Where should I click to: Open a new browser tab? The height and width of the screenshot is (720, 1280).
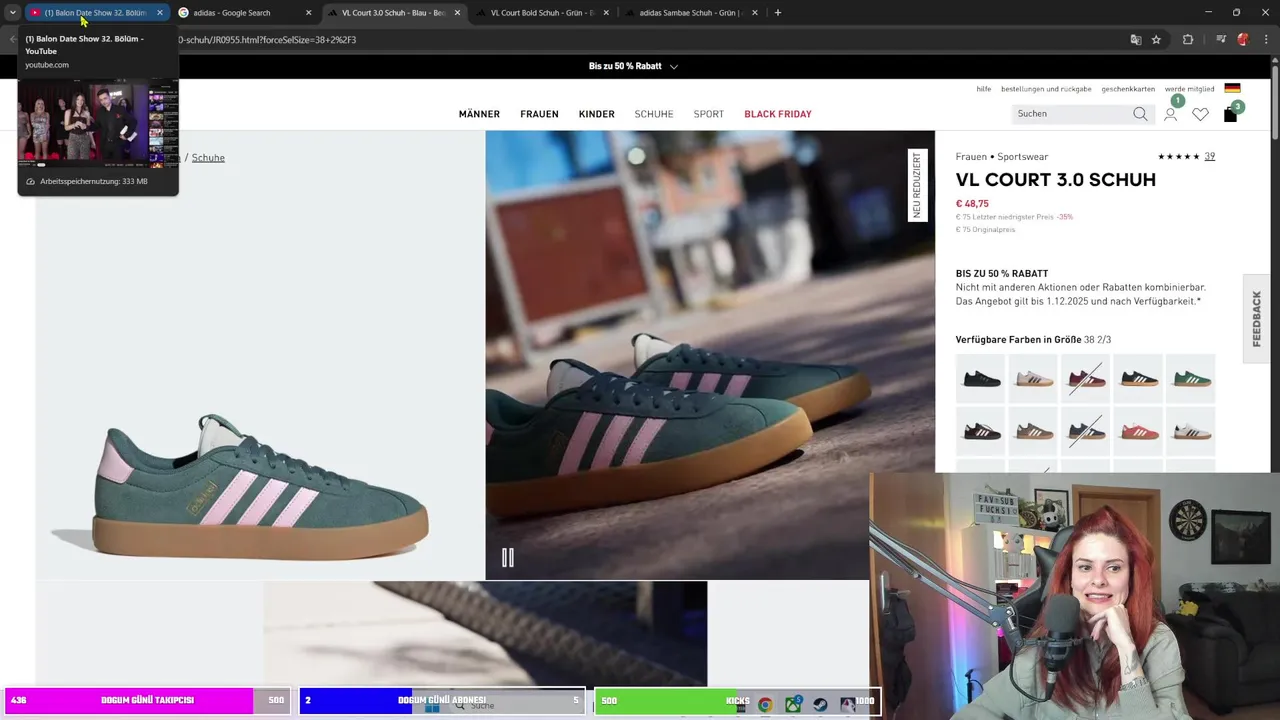click(x=778, y=13)
